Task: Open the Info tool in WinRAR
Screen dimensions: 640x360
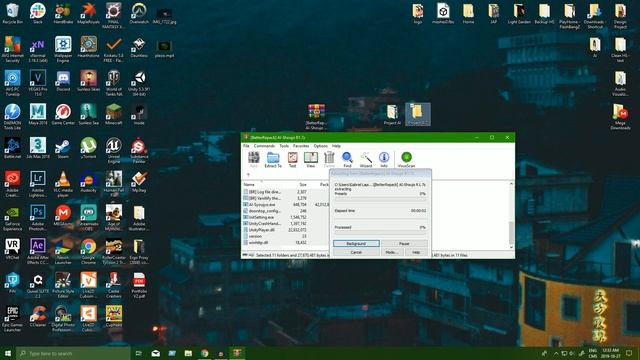Action: [384, 160]
